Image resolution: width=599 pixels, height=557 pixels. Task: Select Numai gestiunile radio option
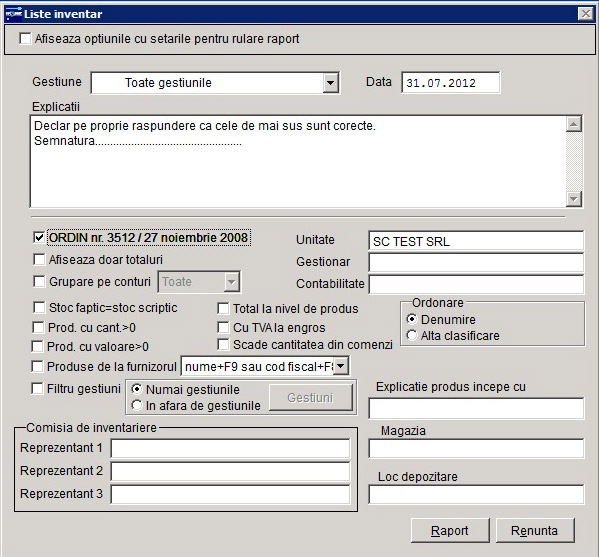tap(137, 389)
